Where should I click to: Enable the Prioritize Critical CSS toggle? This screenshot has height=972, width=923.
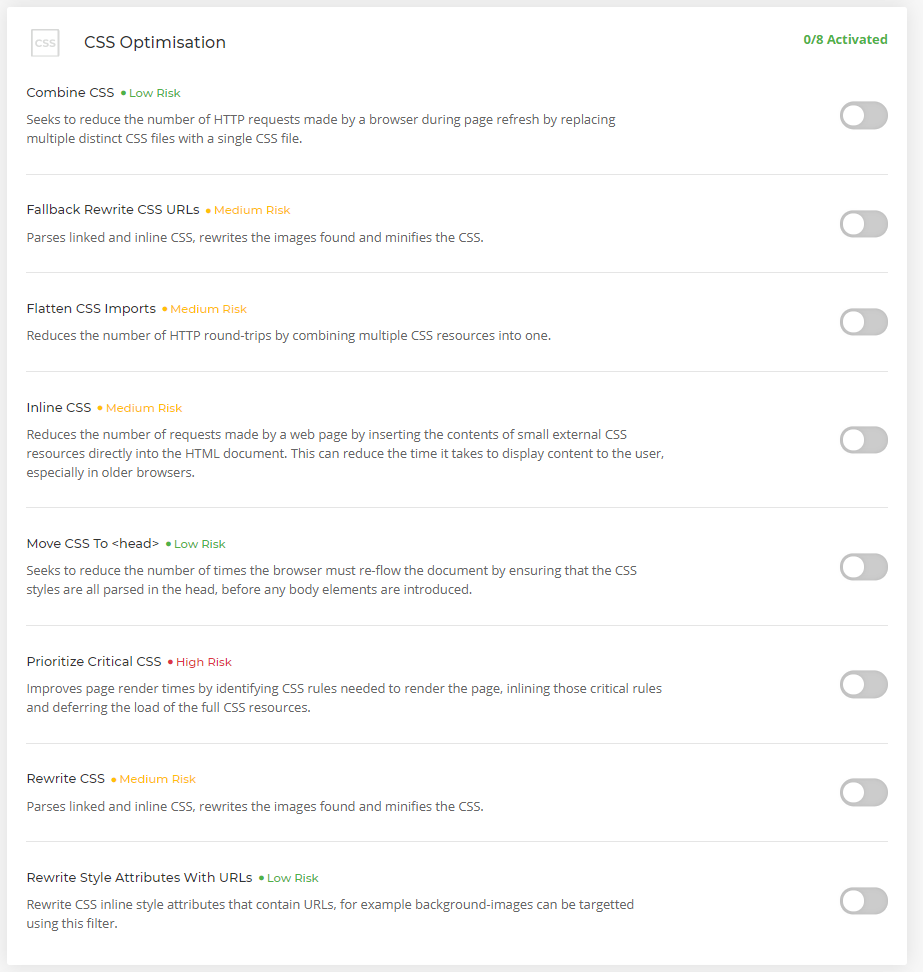point(863,684)
